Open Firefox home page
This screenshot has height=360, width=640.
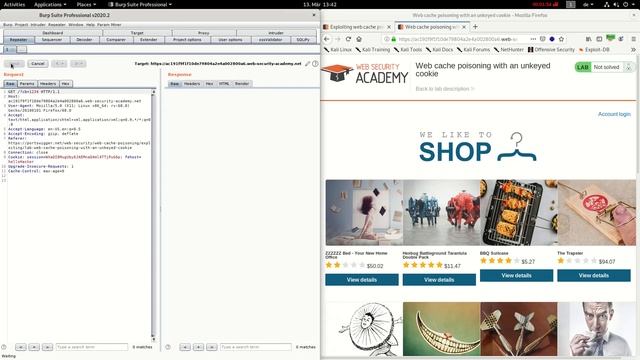point(359,39)
